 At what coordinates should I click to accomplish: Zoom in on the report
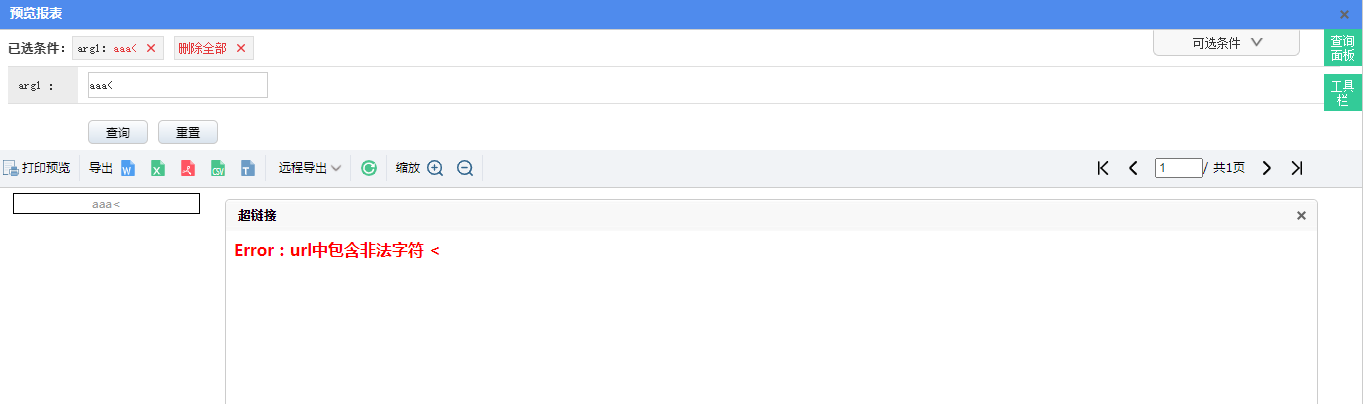coord(435,168)
